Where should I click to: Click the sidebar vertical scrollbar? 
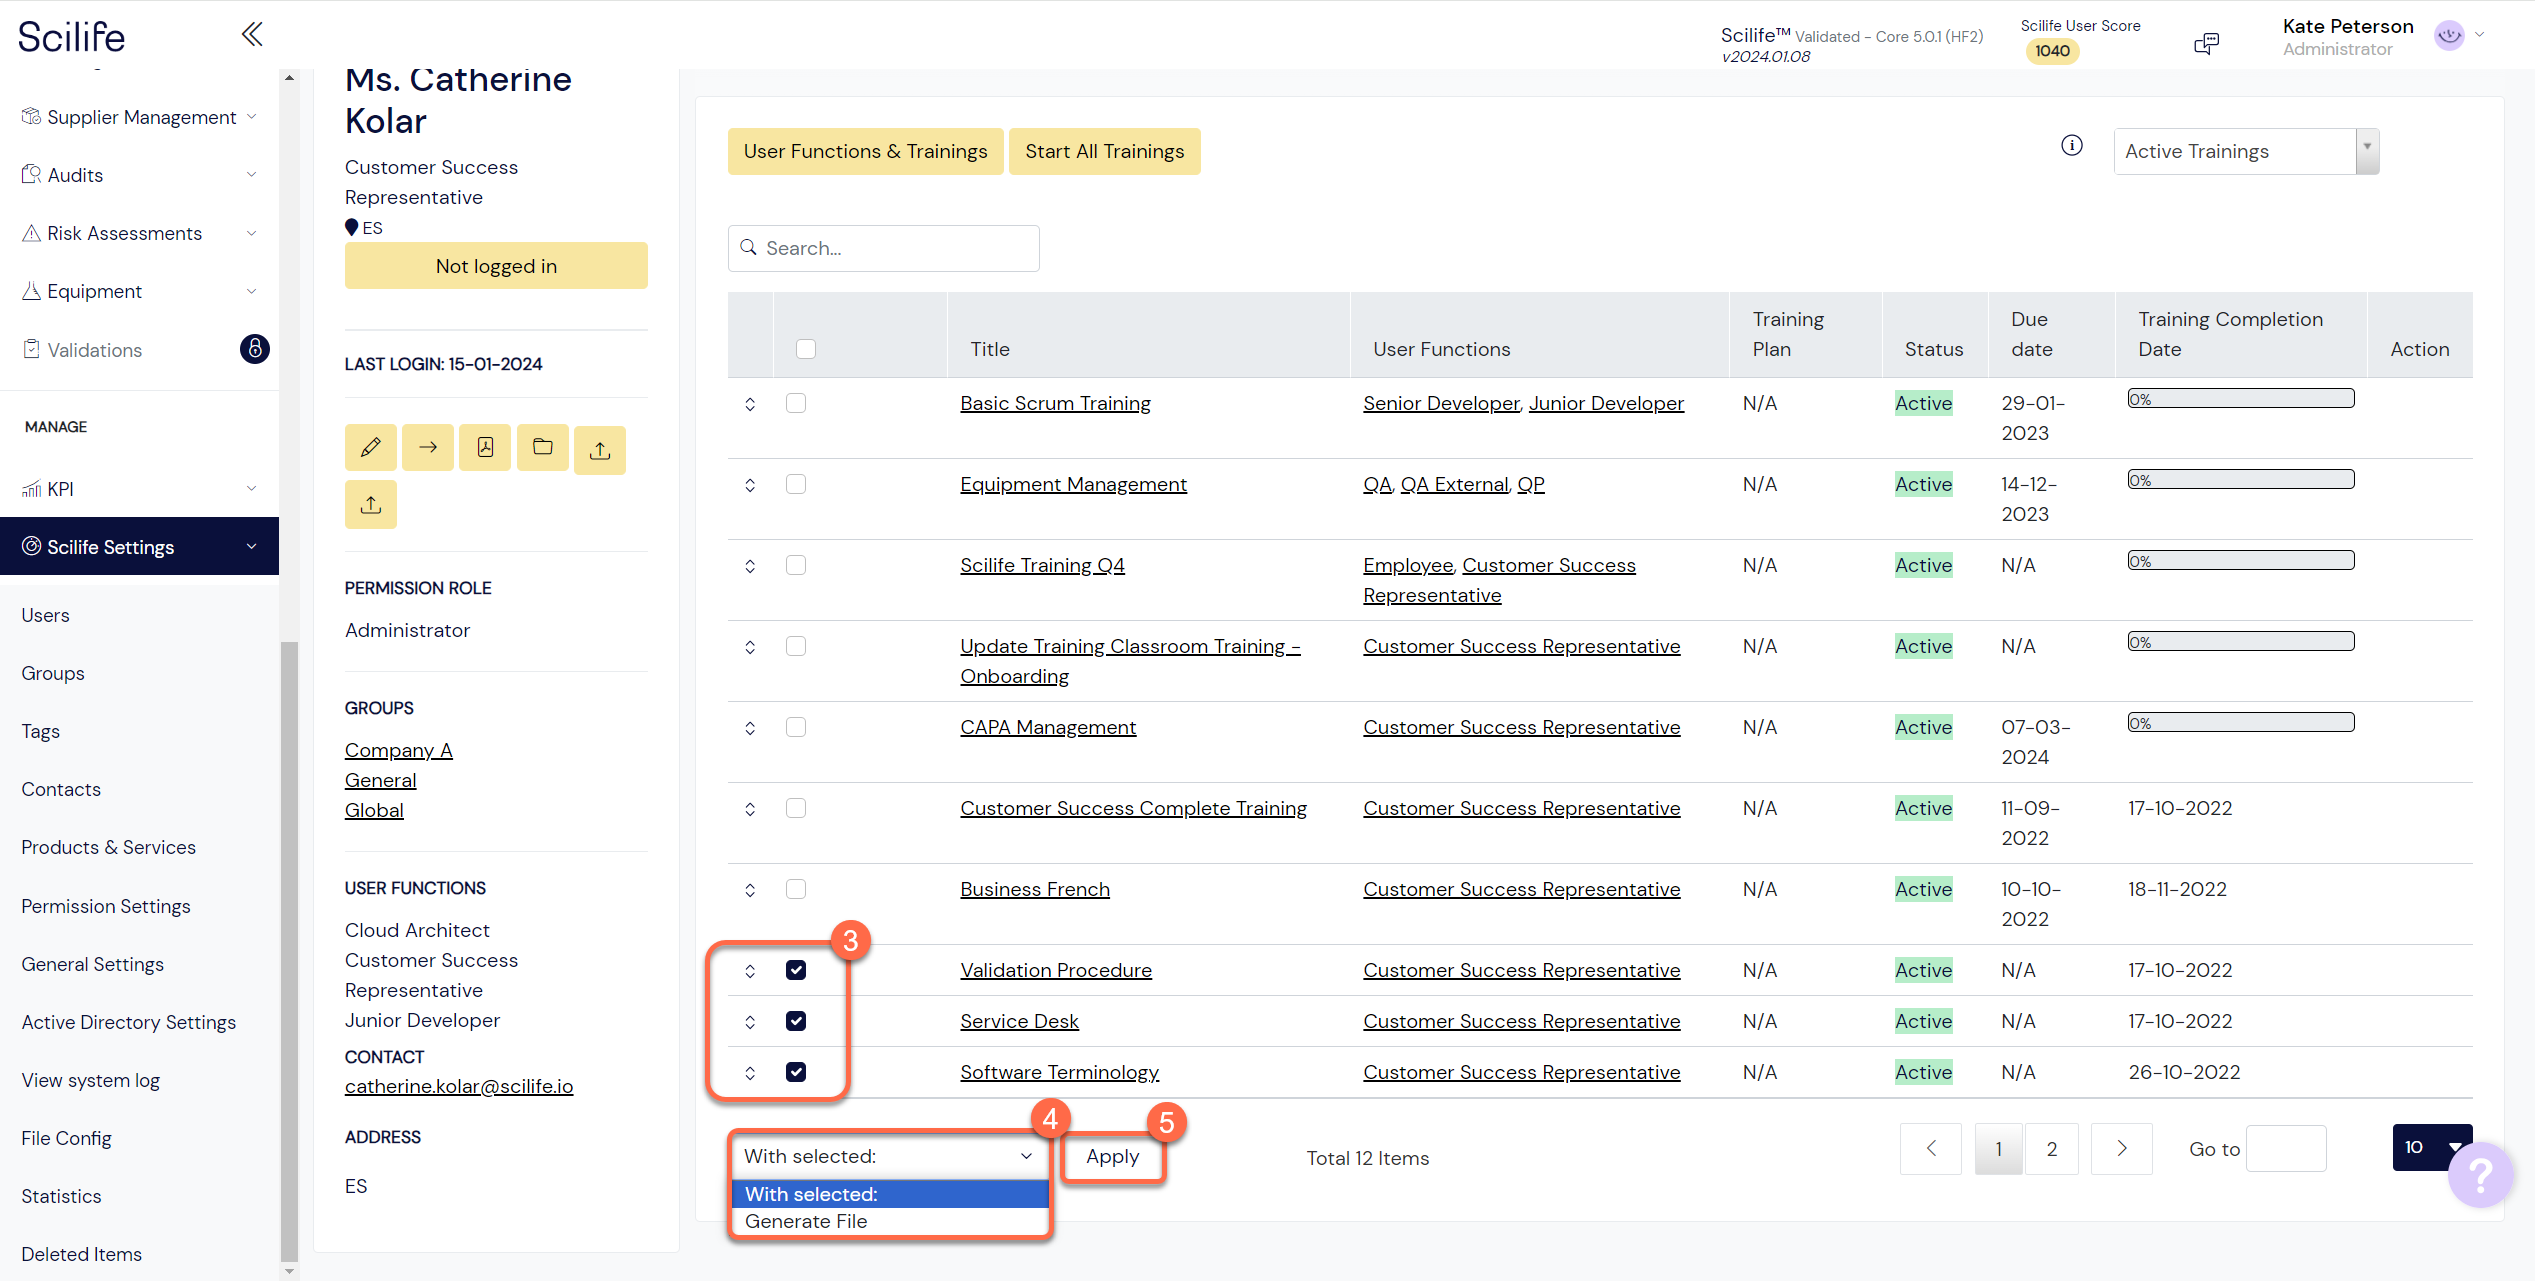click(289, 950)
